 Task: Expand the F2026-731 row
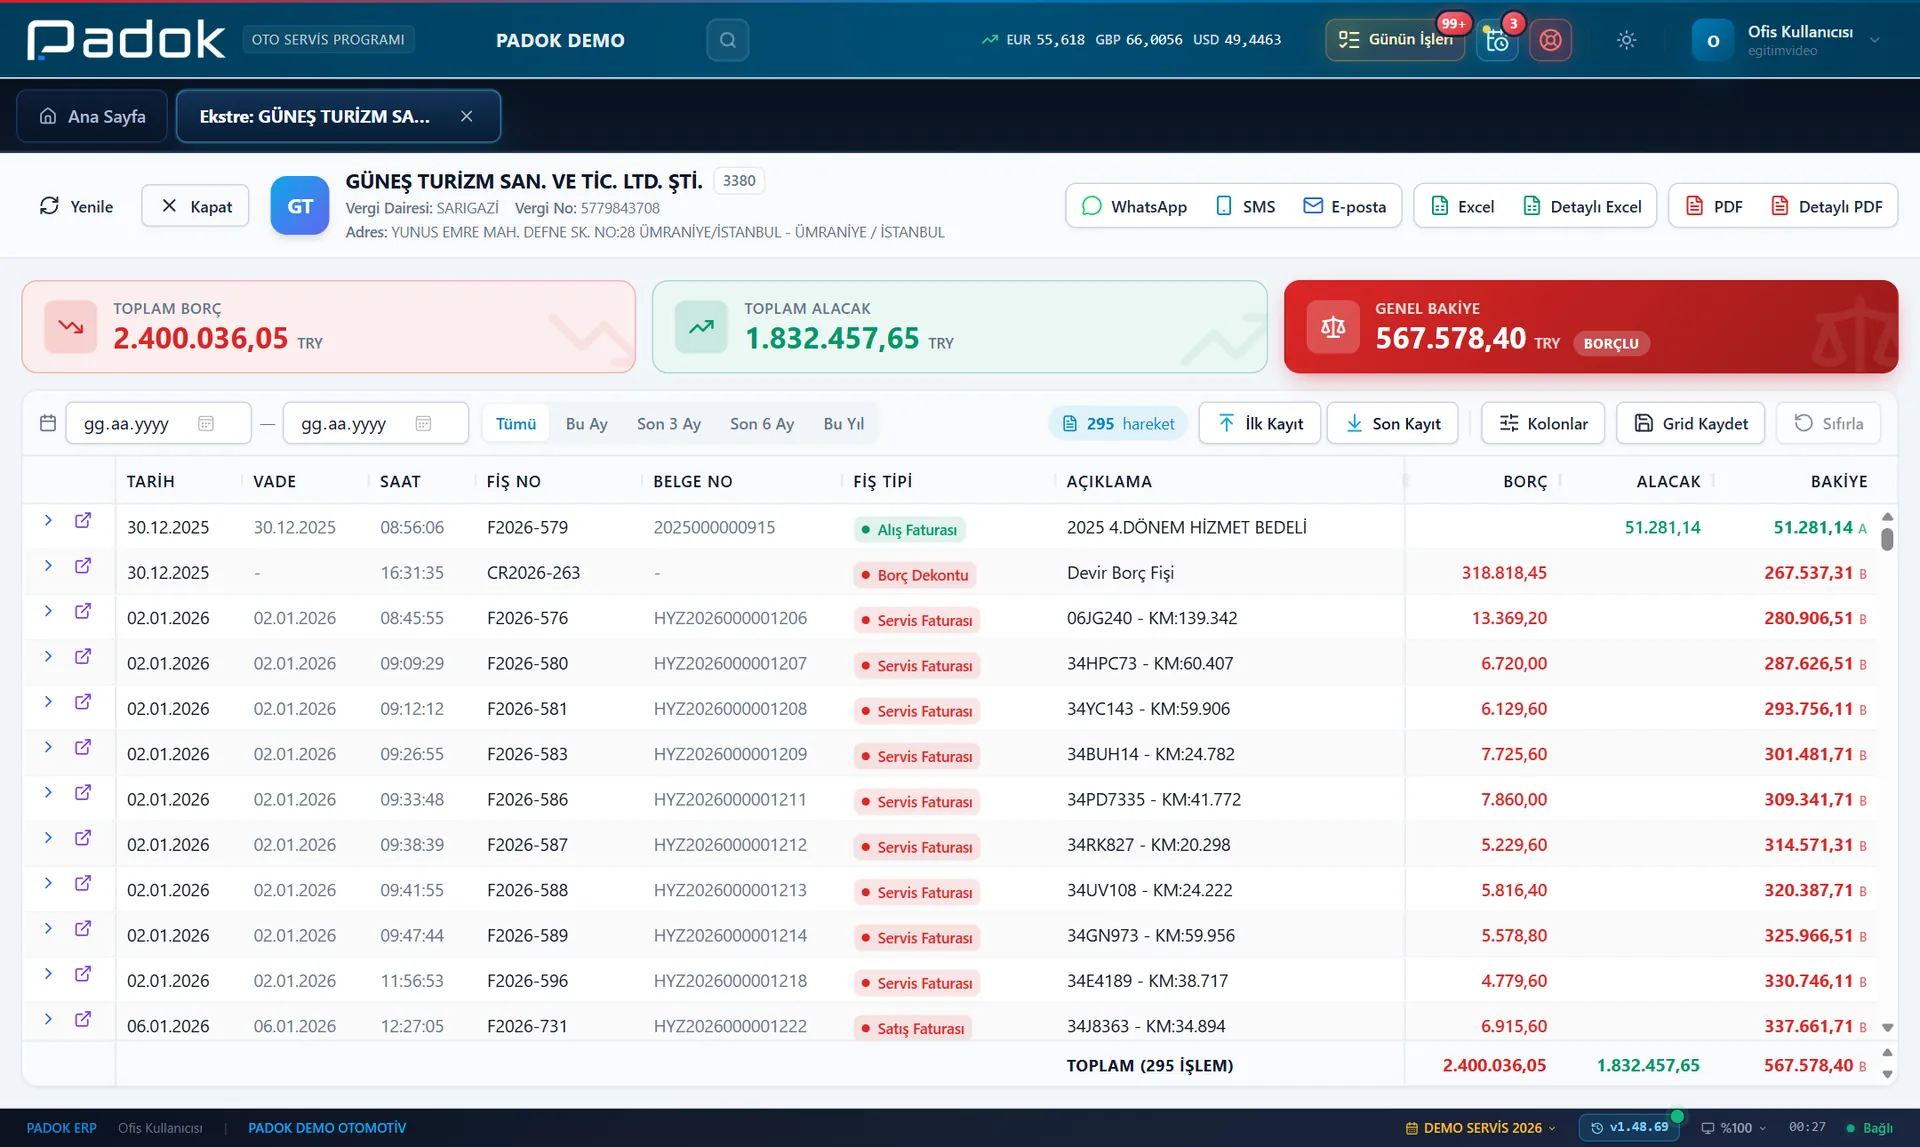pos(48,1019)
